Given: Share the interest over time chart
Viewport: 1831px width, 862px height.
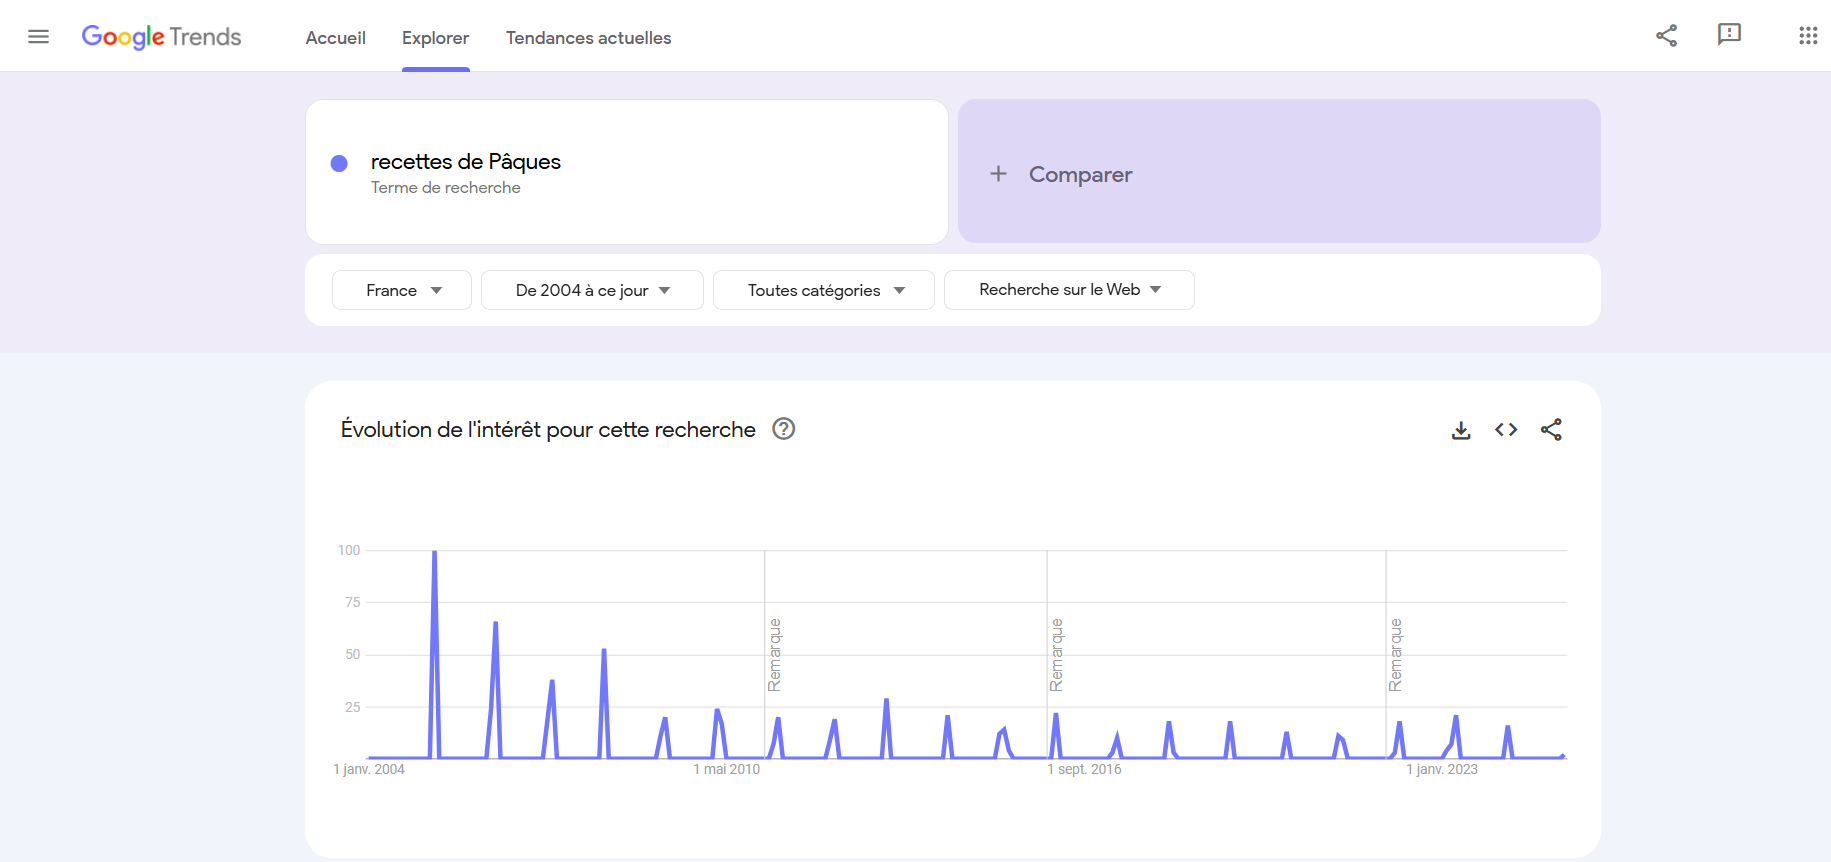Looking at the screenshot, I should 1551,430.
